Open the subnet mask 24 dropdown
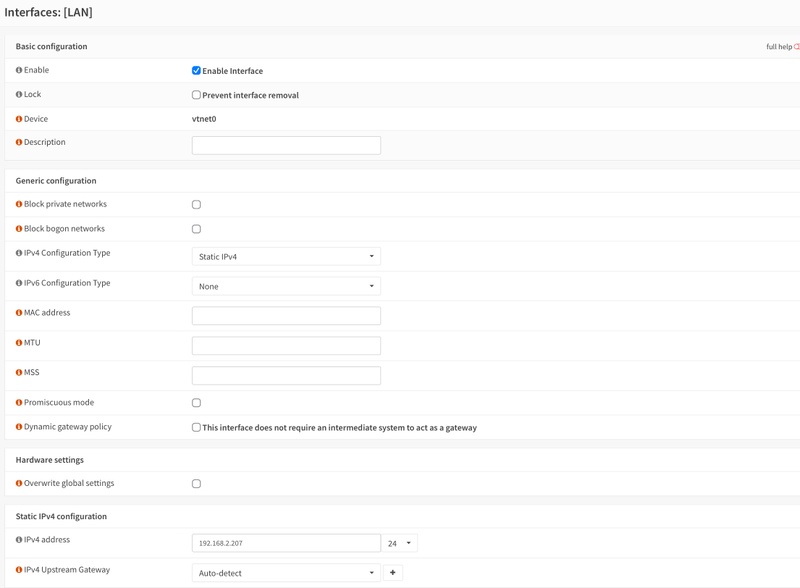 click(x=399, y=543)
